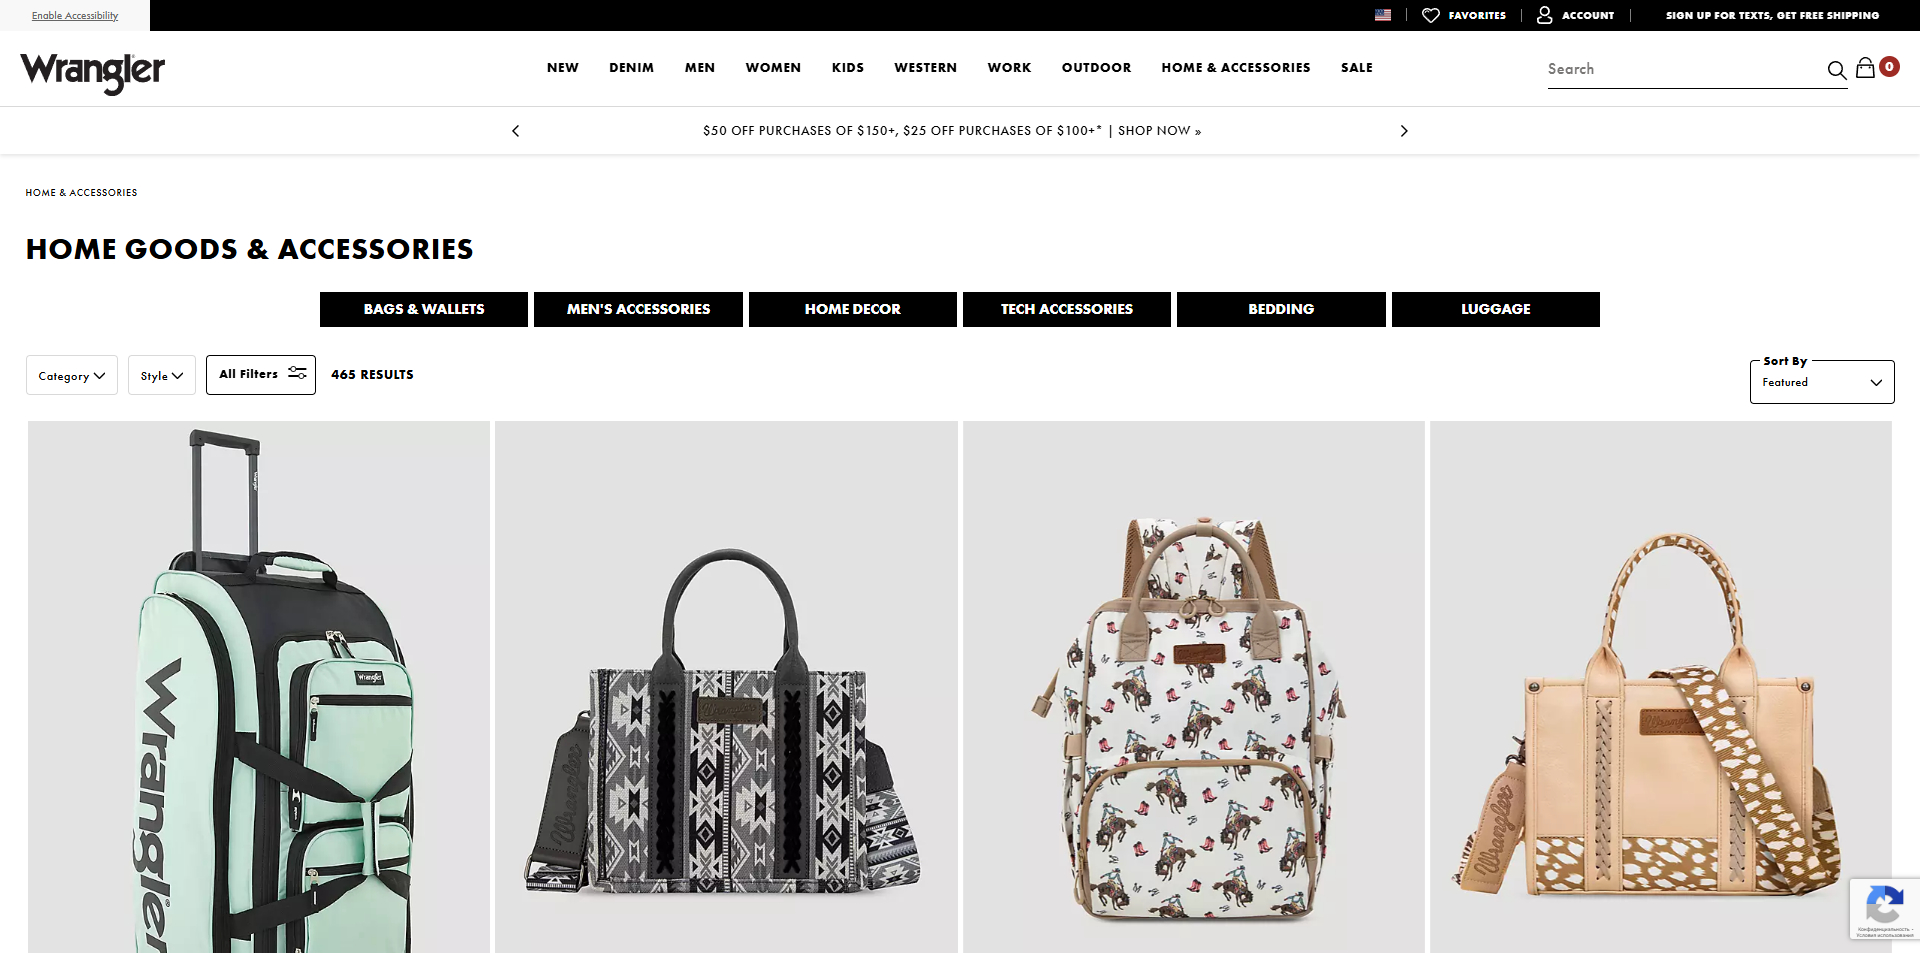The height and width of the screenshot is (953, 1920).
Task: Click the US flag country icon
Action: tap(1383, 15)
